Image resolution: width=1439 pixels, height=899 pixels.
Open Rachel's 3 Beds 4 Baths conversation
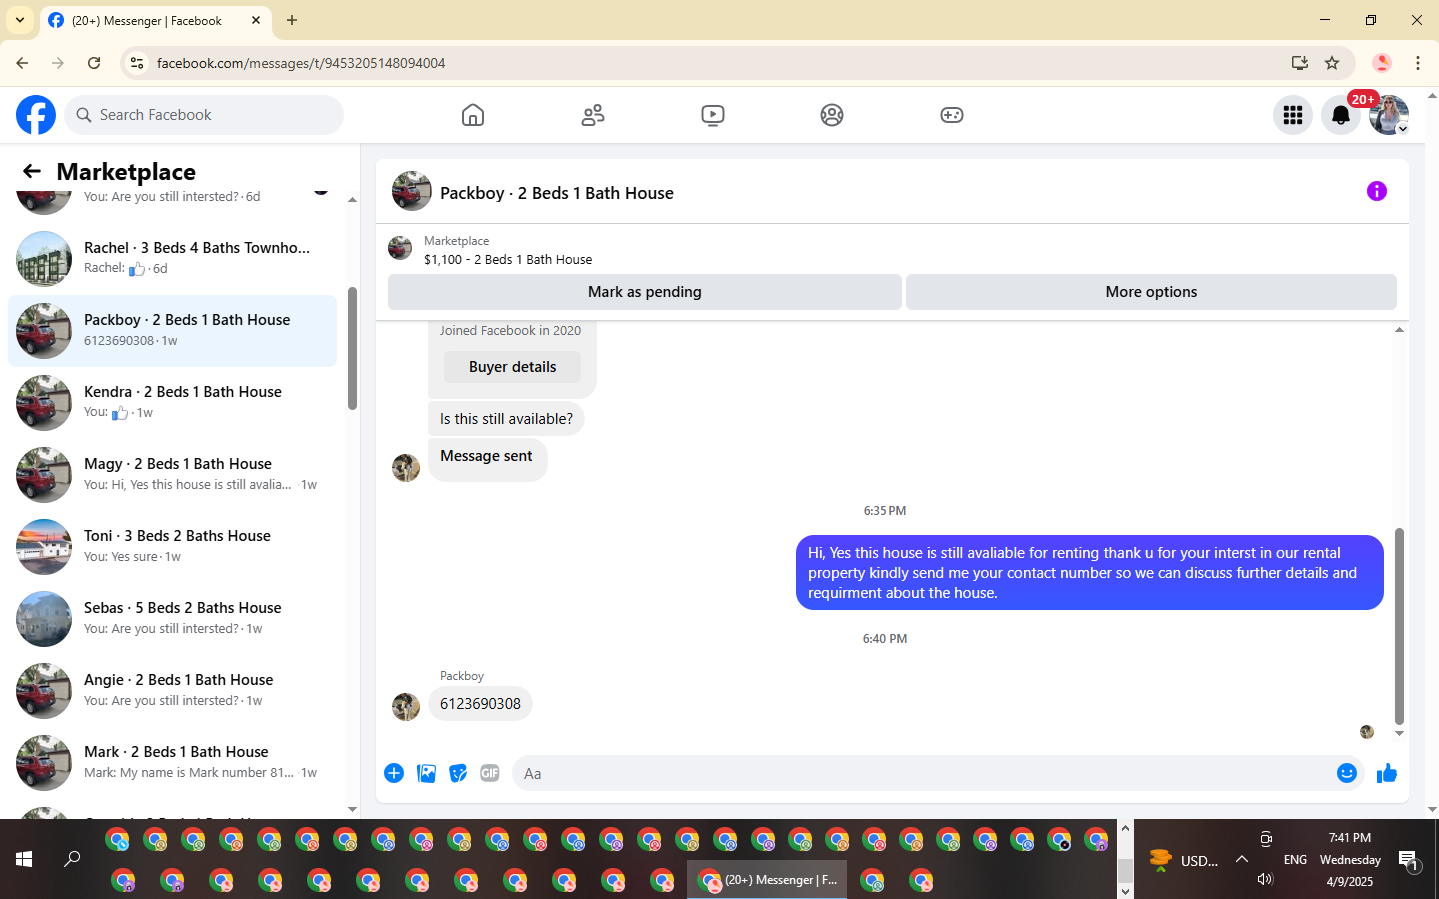pyautogui.click(x=172, y=259)
